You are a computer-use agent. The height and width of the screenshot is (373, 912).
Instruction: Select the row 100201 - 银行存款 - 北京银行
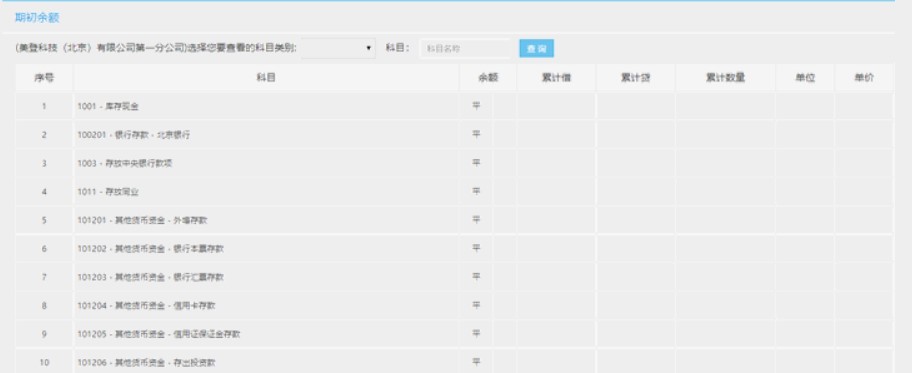click(x=455, y=135)
